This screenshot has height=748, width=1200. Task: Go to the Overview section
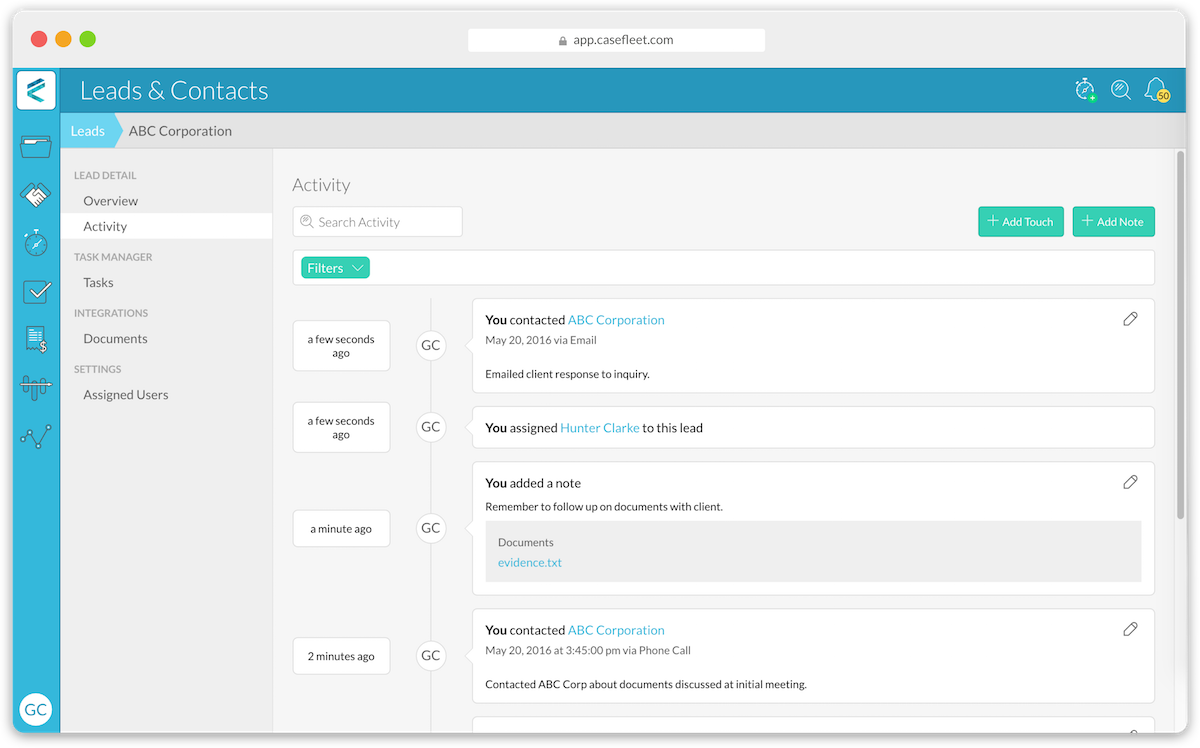[x=111, y=201]
